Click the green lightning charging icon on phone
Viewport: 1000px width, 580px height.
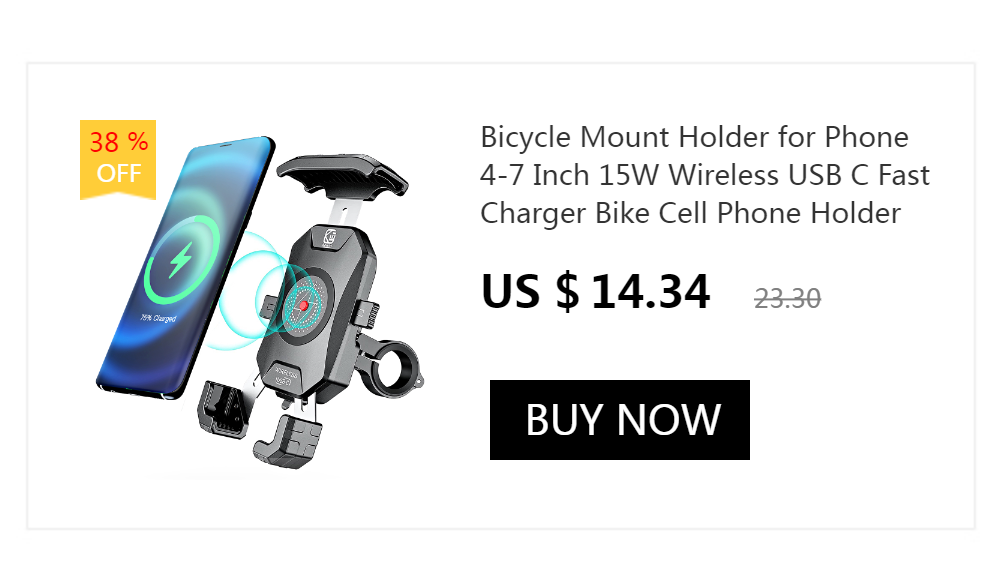pos(180,260)
